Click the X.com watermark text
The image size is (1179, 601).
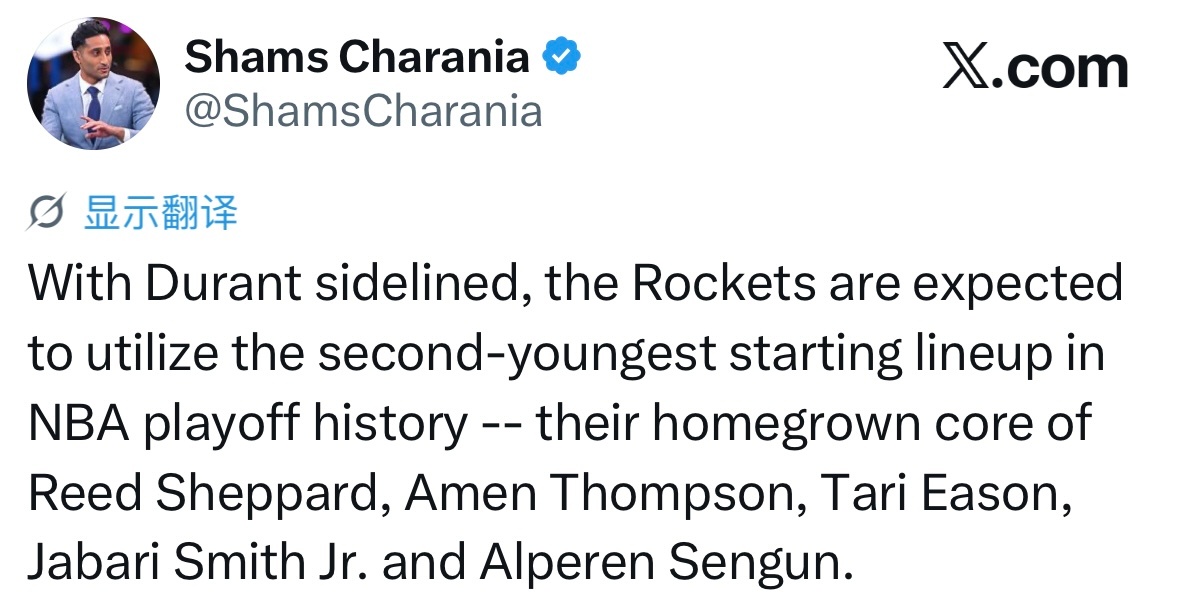[1035, 69]
